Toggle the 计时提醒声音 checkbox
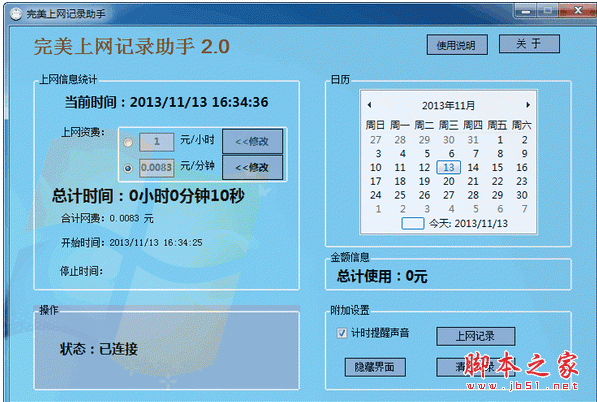 click(342, 333)
